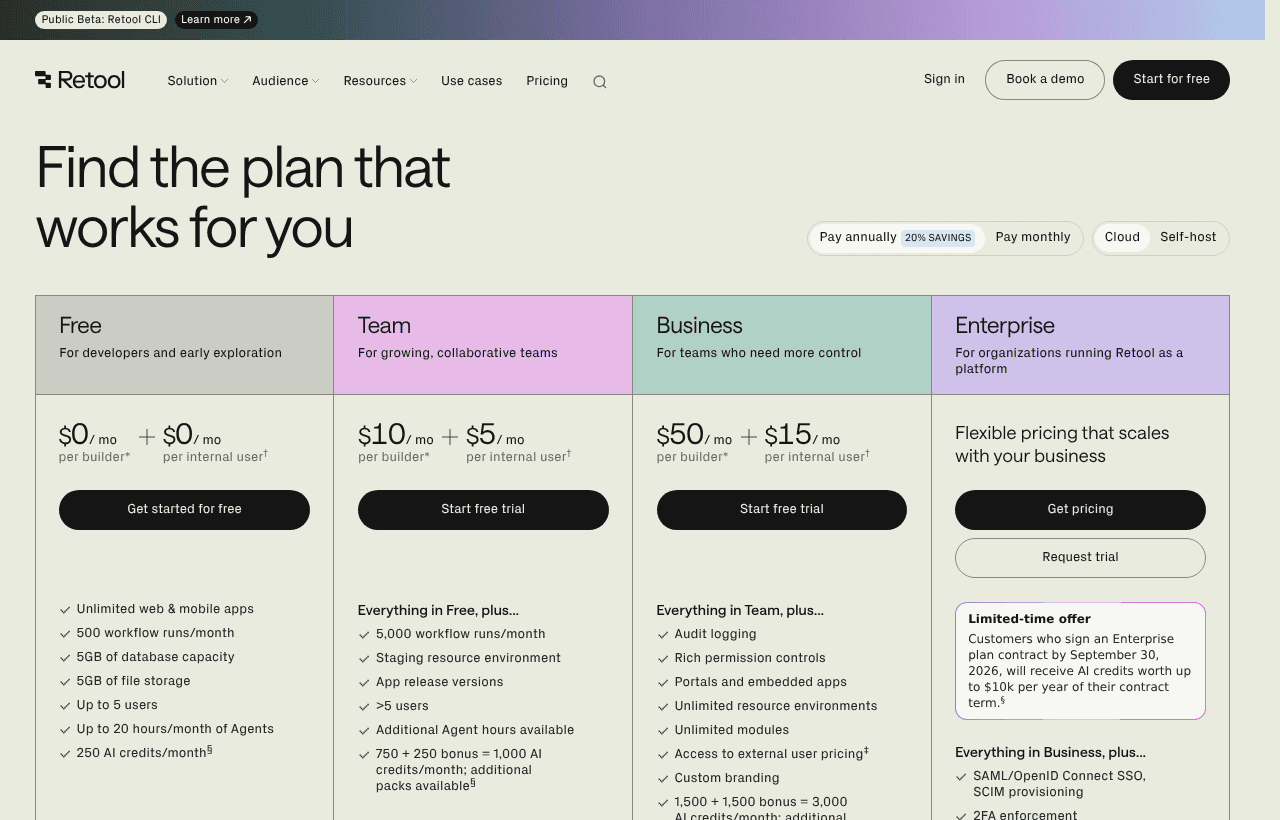Click the Find the plan headline
Viewport: 1280px width, 820px height.
click(243, 198)
